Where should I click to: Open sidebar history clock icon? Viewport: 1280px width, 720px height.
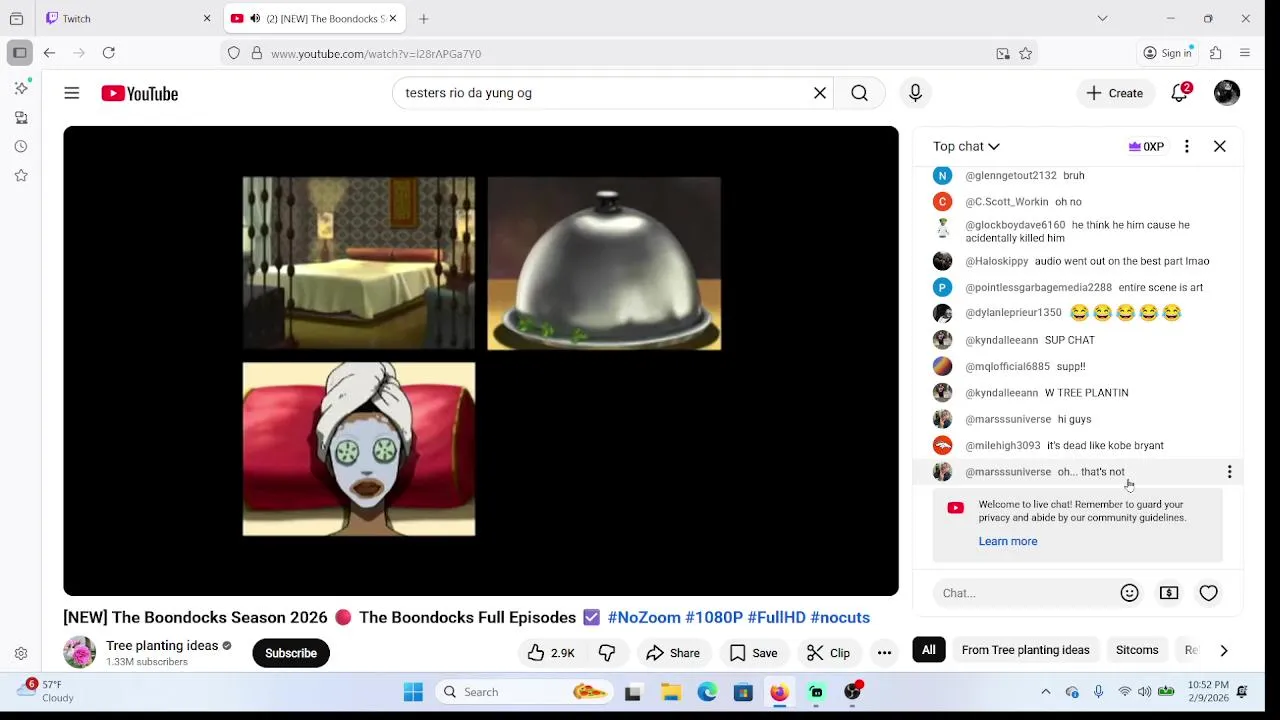[x=21, y=146]
